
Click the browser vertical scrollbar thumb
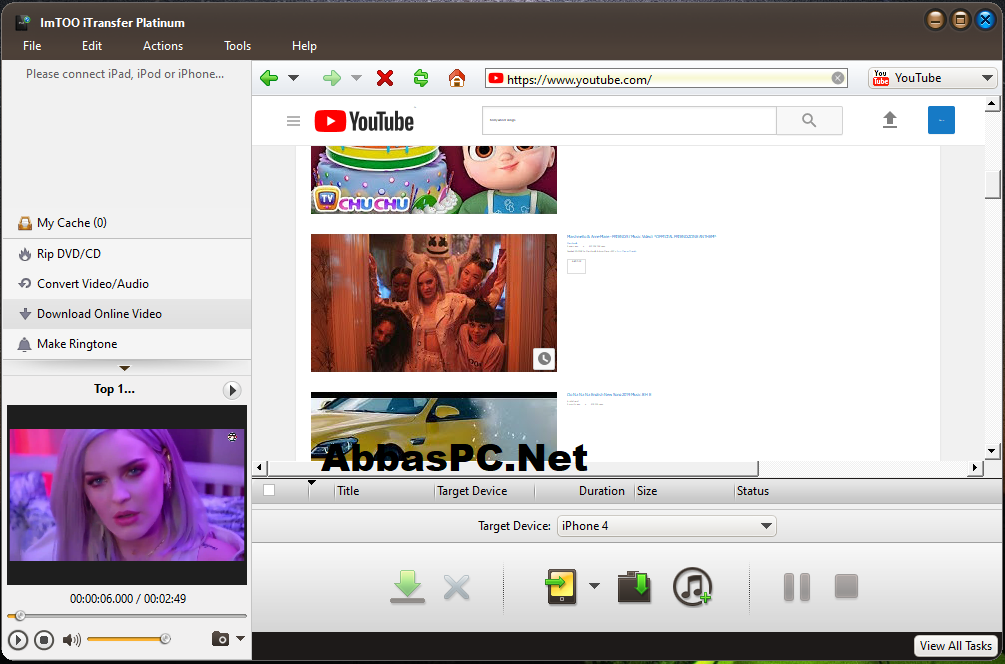pyautogui.click(x=992, y=185)
